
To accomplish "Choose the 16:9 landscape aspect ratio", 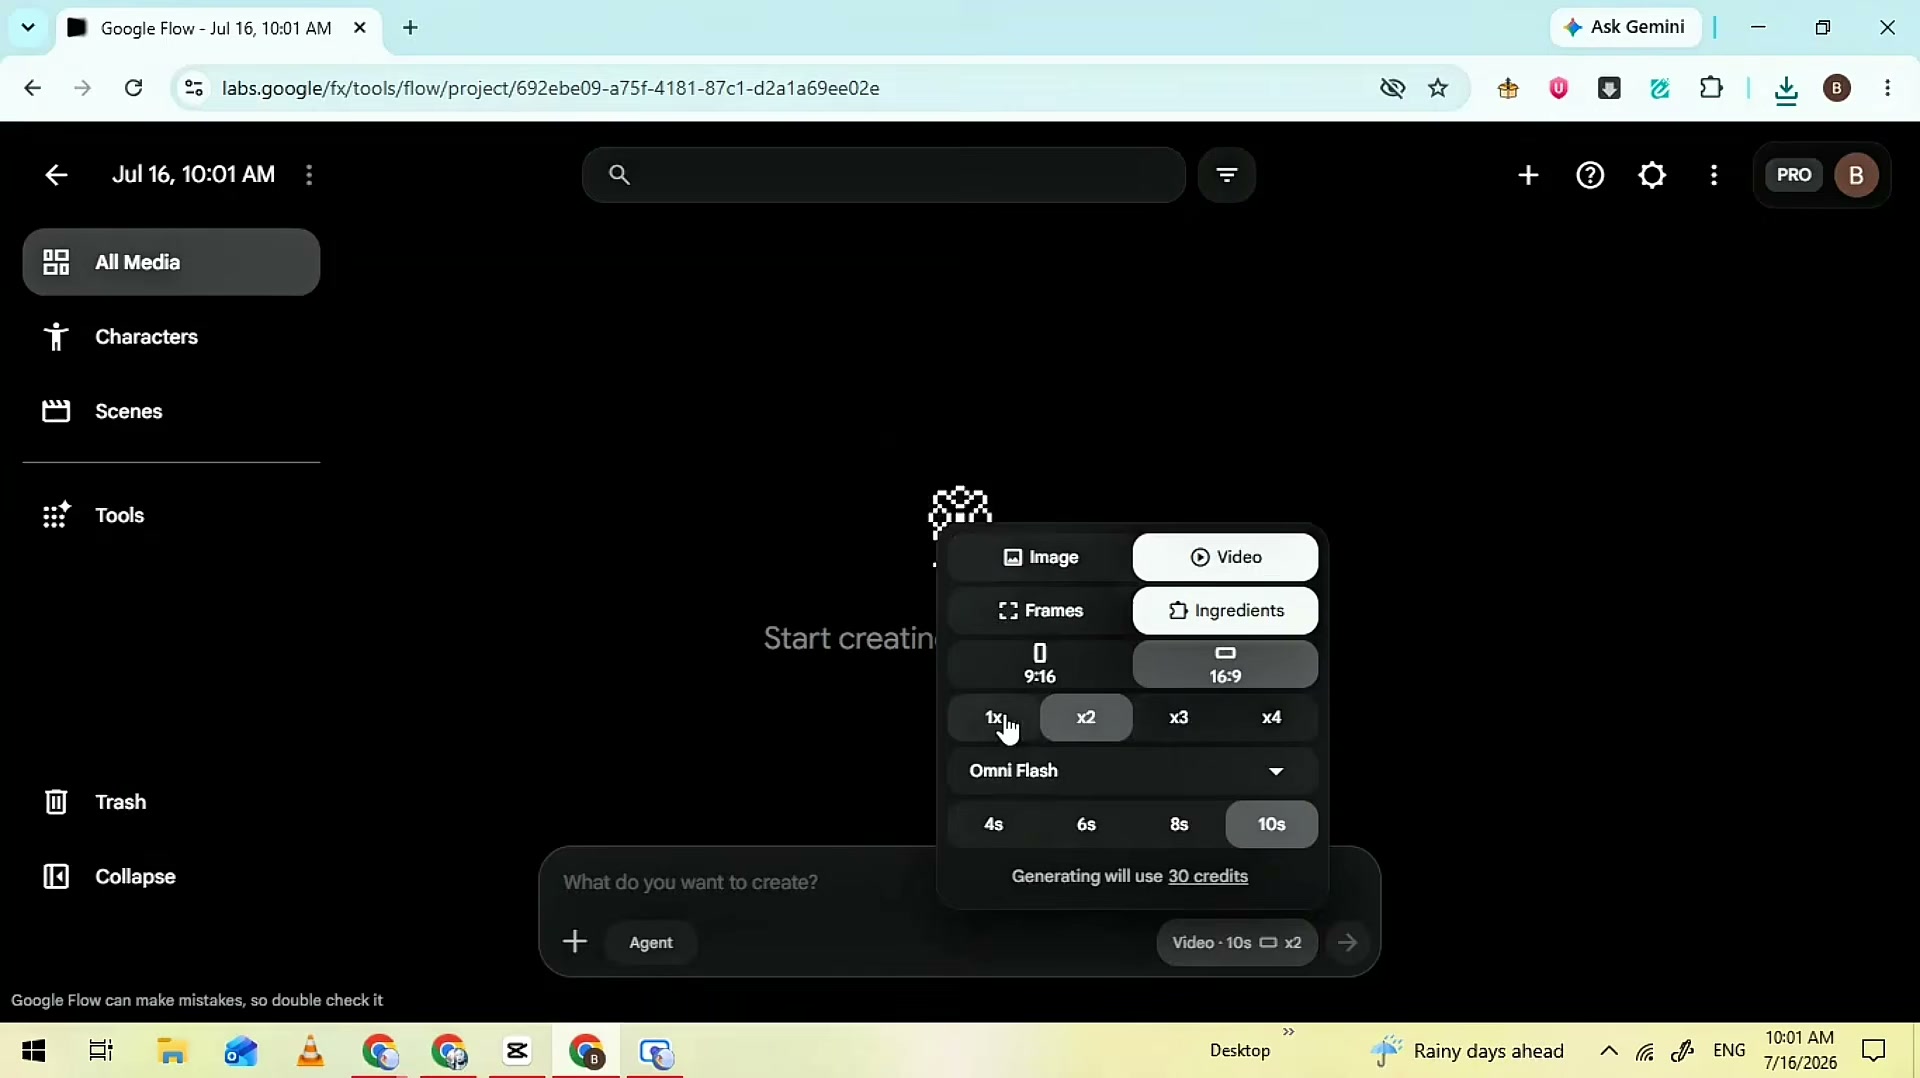I will [1225, 664].
